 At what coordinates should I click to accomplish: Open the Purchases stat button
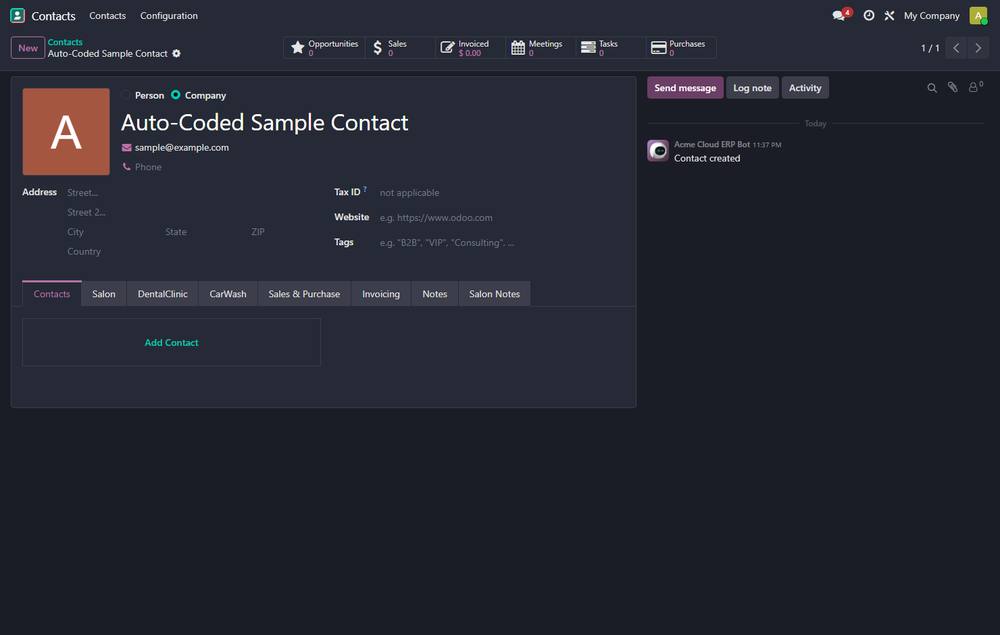click(x=680, y=48)
